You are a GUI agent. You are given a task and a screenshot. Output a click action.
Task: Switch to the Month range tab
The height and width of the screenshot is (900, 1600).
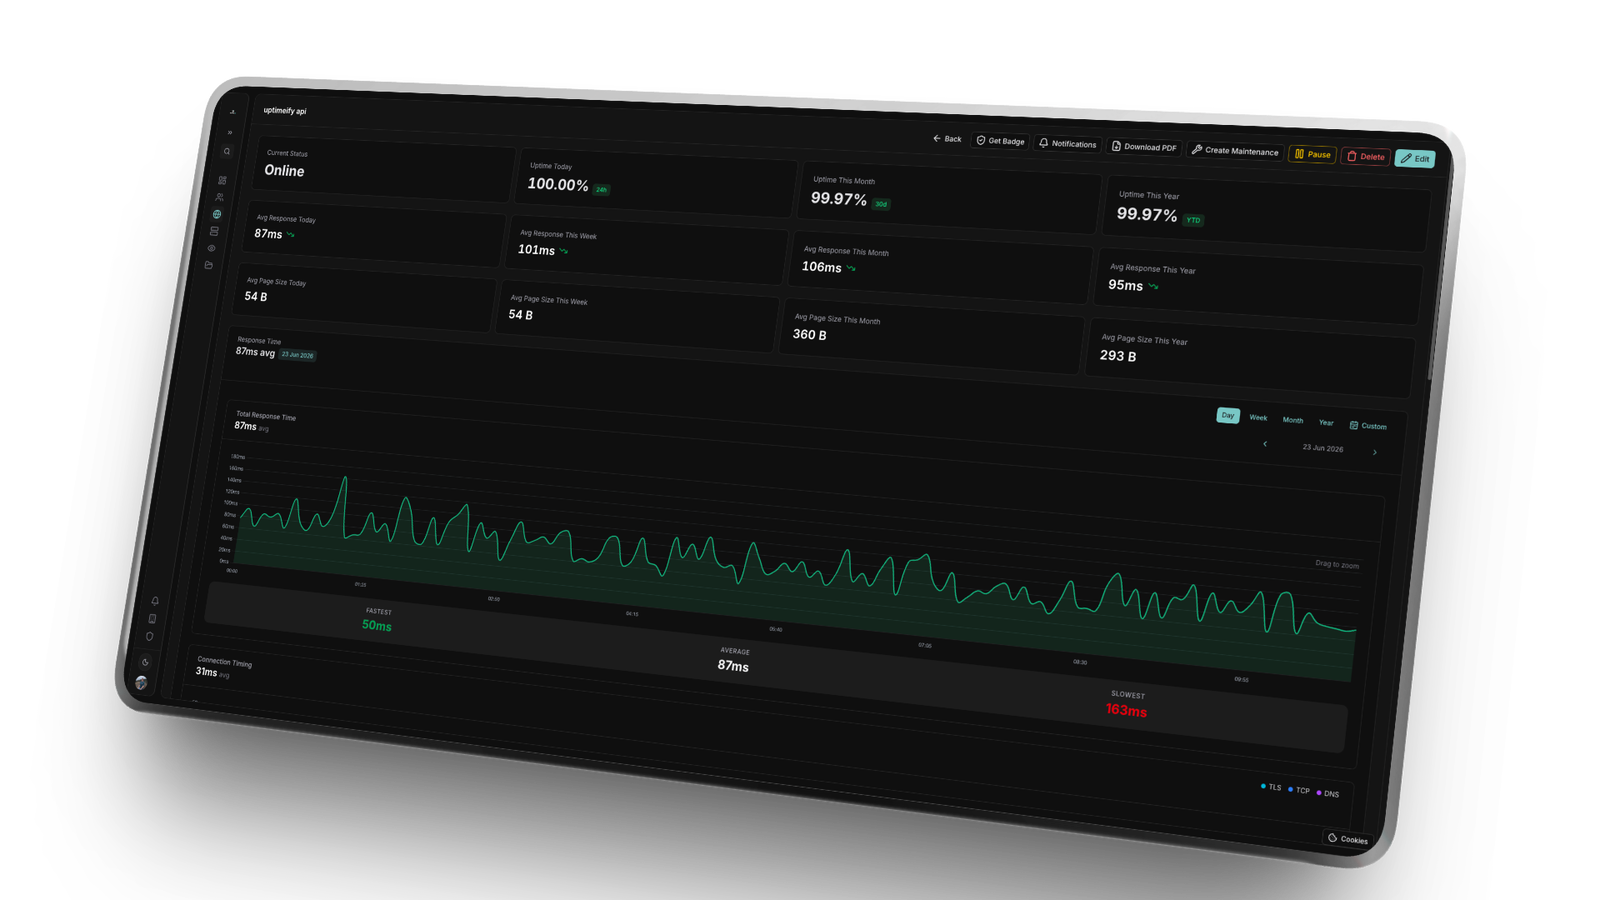click(x=1293, y=420)
